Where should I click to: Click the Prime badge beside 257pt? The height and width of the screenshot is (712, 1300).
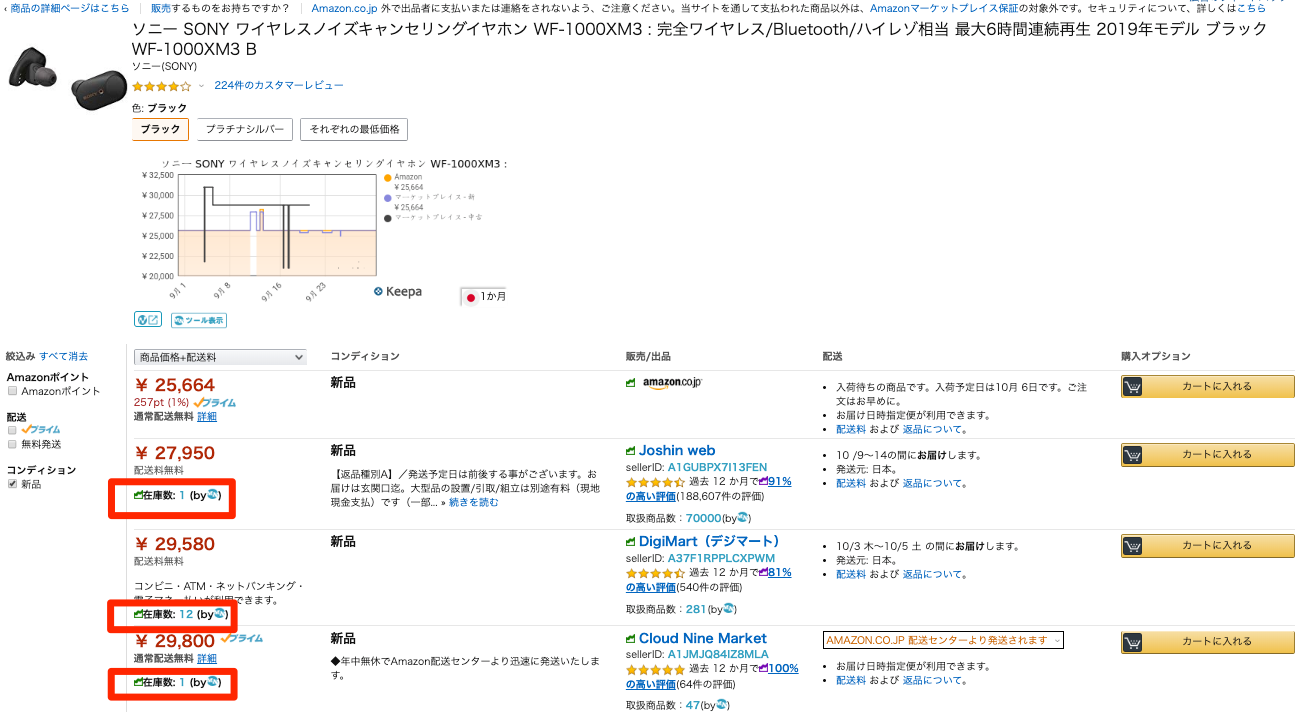click(215, 402)
